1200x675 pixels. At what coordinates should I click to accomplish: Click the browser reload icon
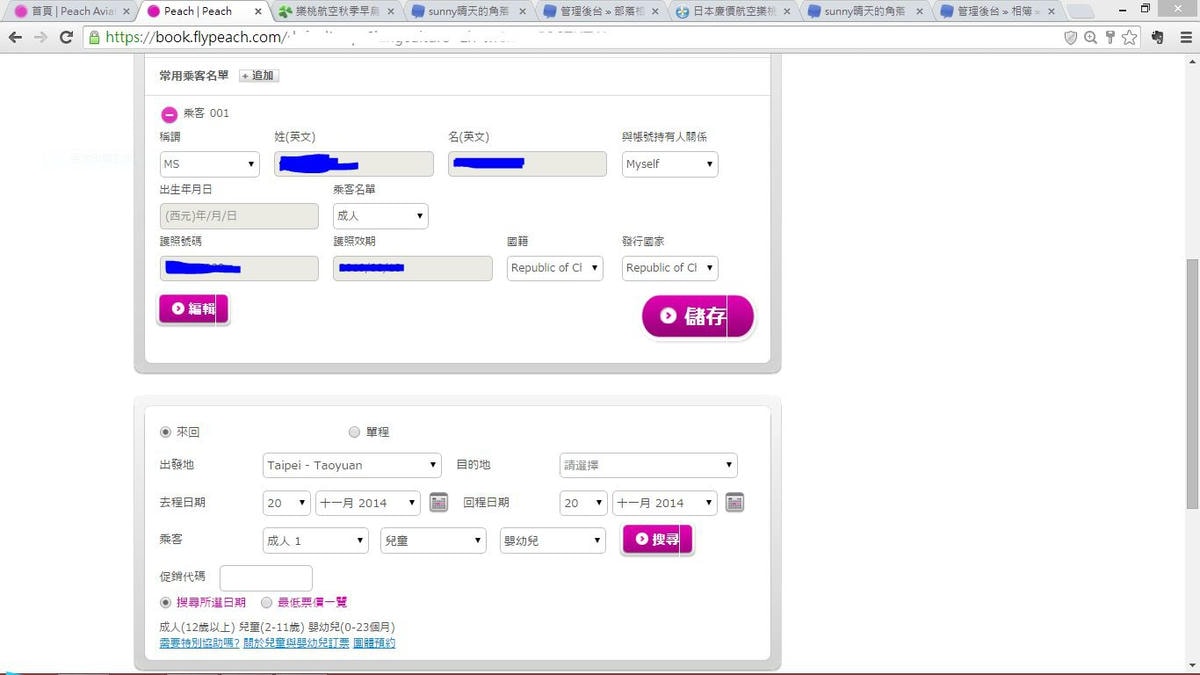pos(66,37)
